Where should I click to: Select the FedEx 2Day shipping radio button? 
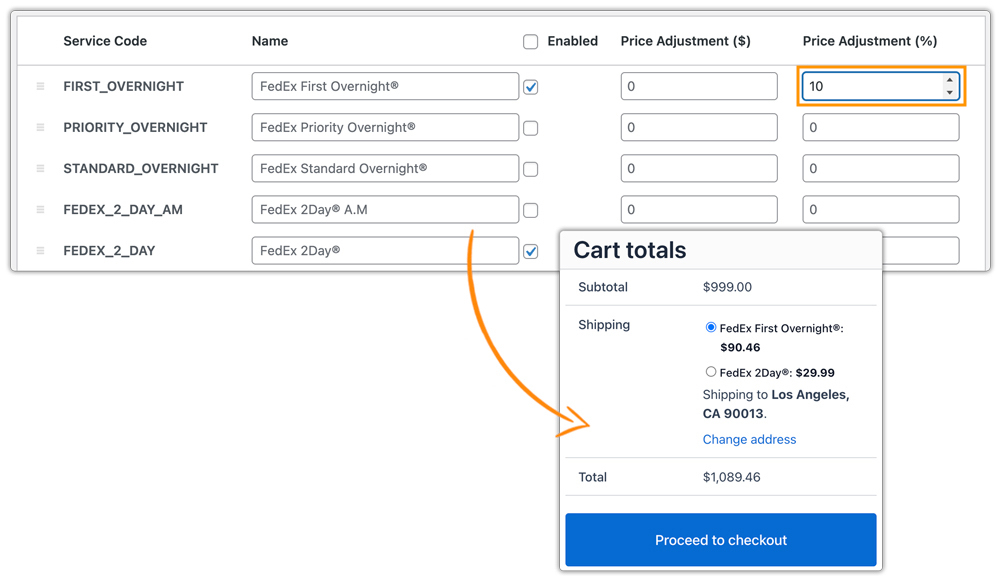click(x=711, y=372)
